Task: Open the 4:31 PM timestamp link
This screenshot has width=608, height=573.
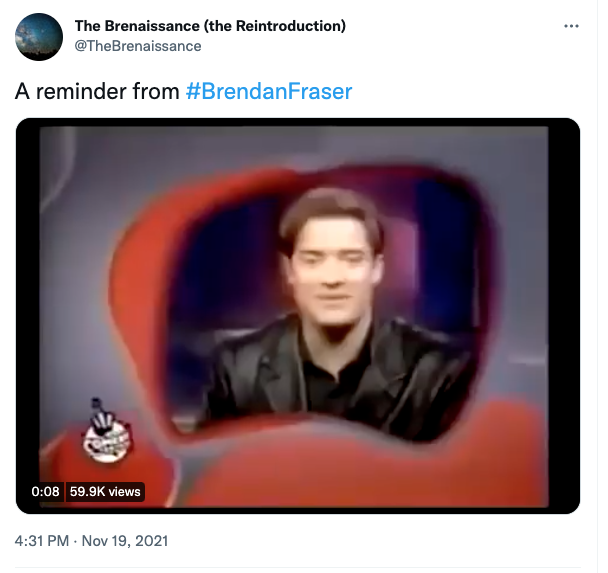Action: [x=42, y=541]
